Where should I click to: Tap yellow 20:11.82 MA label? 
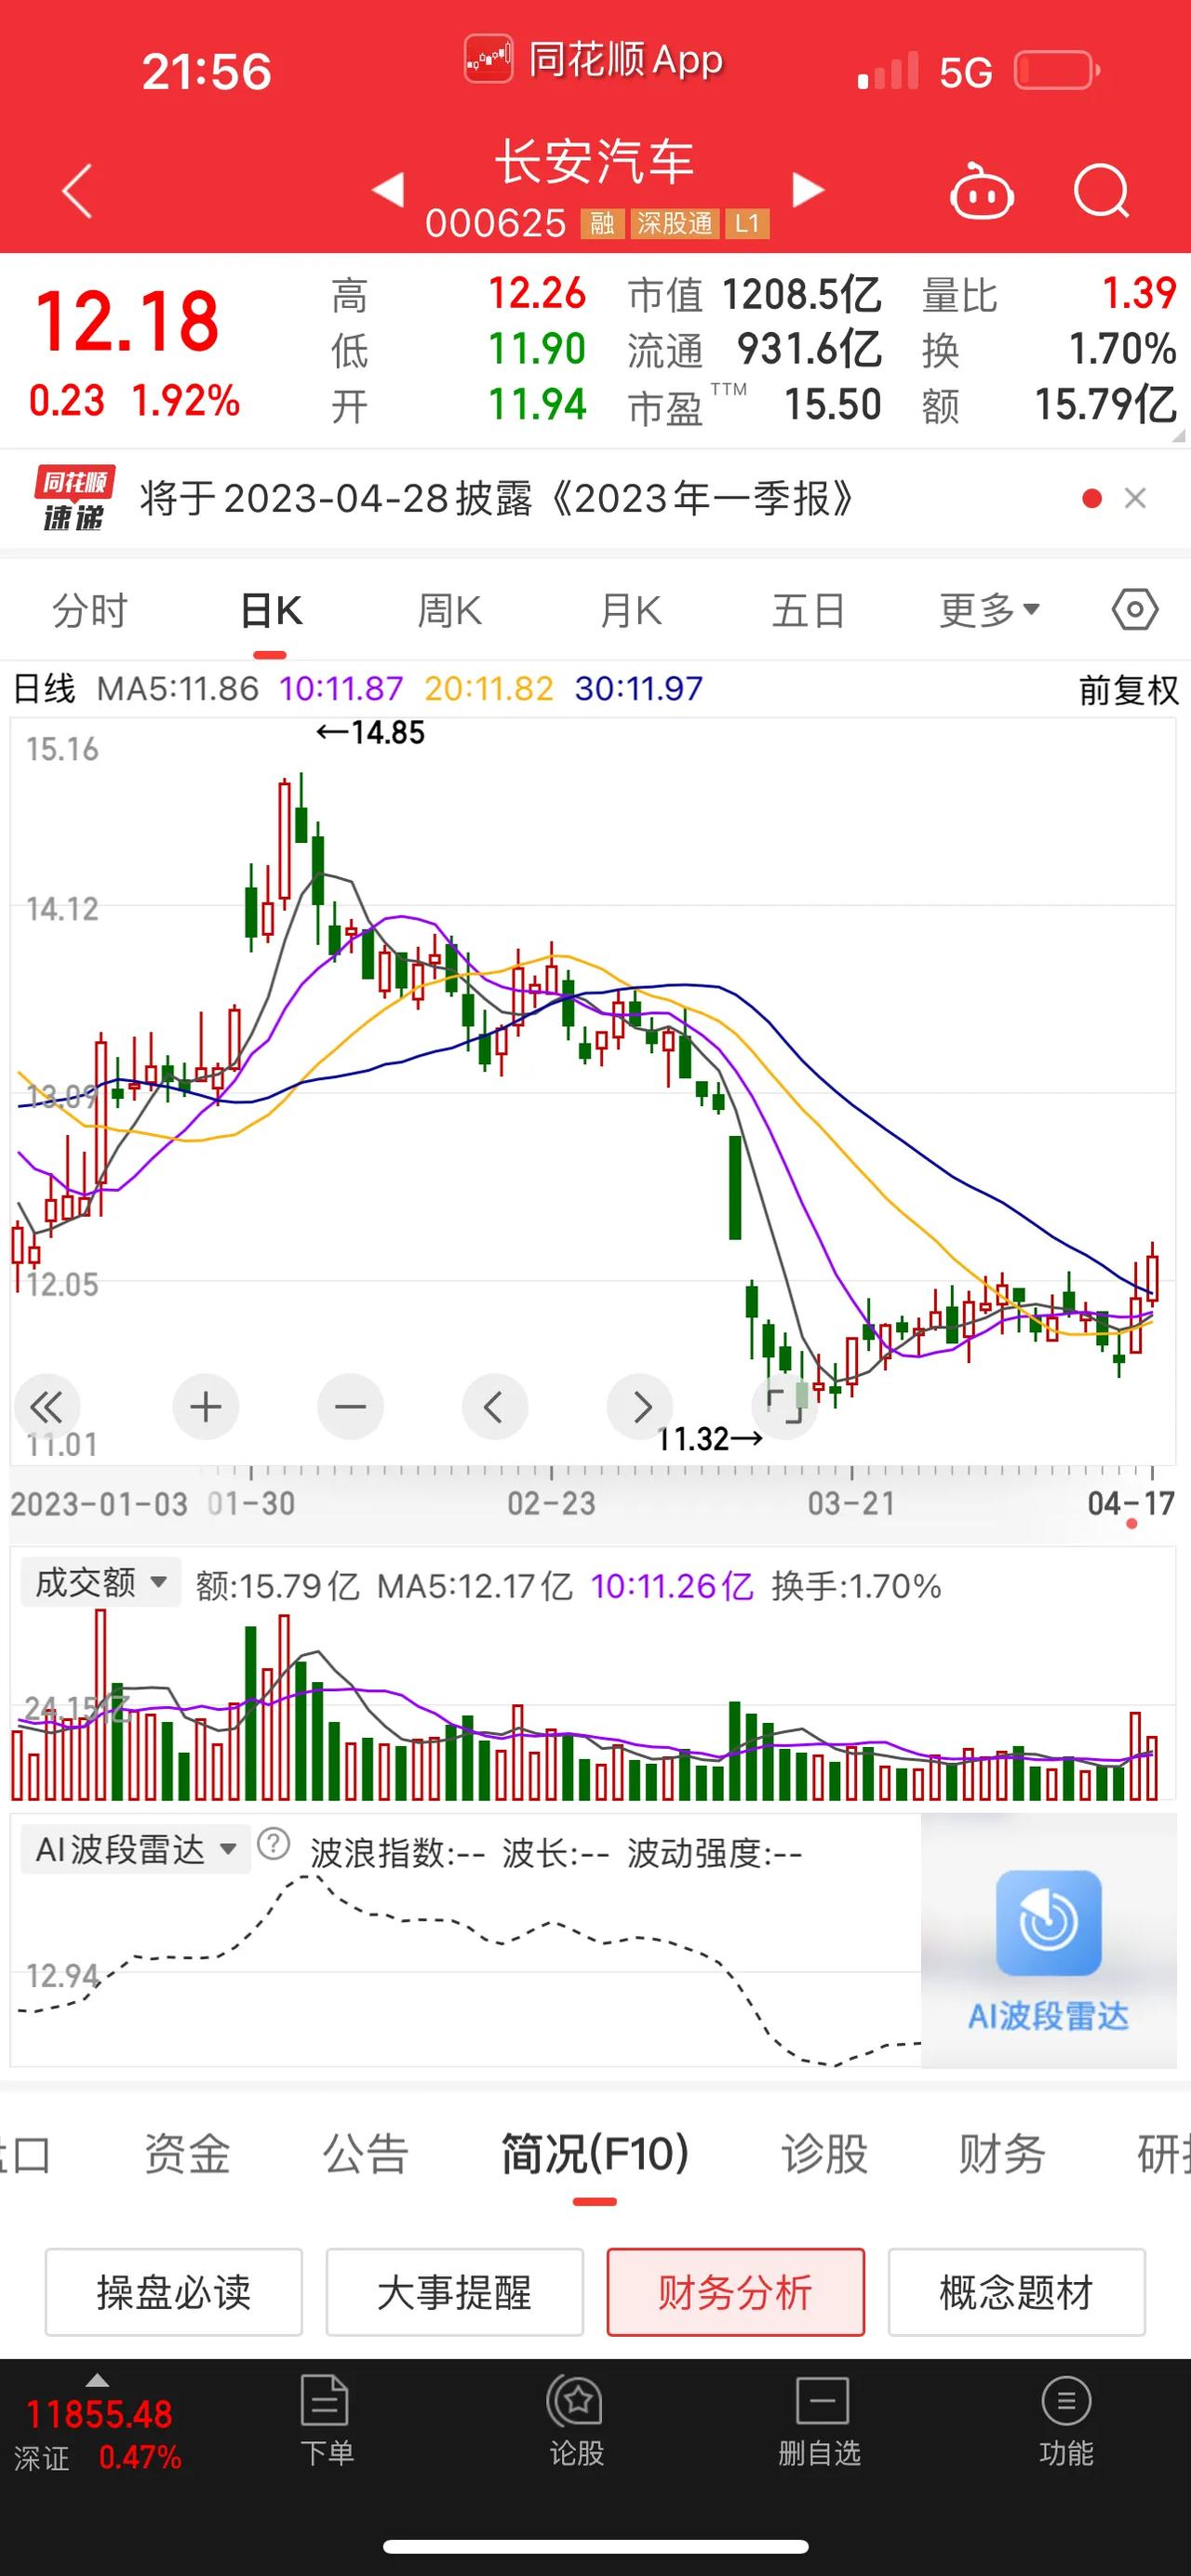point(488,689)
